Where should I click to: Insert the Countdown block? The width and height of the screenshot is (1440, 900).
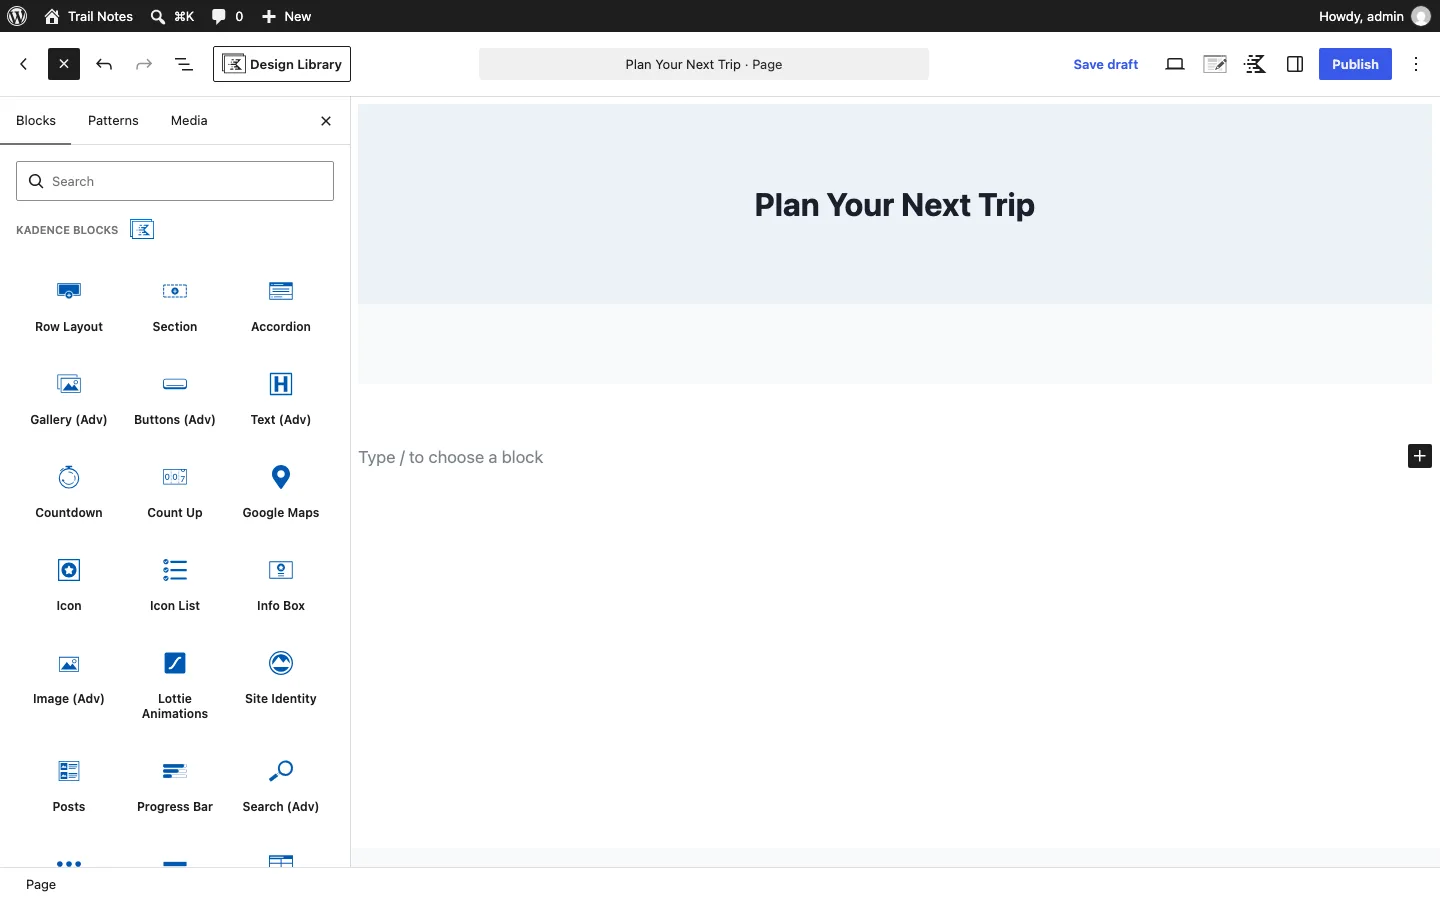pyautogui.click(x=69, y=493)
